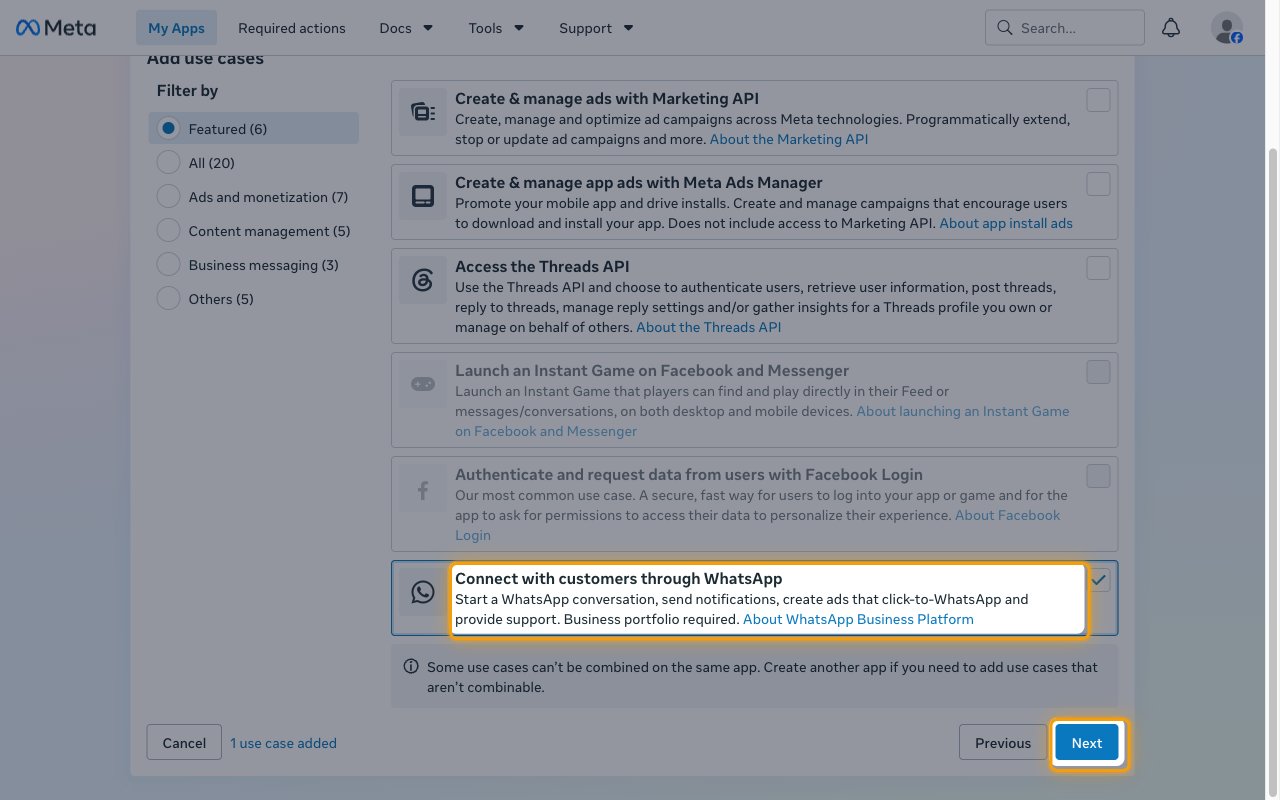This screenshot has width=1280, height=800.
Task: Check the Meta Ads Manager use case checkbox
Action: tap(1098, 184)
